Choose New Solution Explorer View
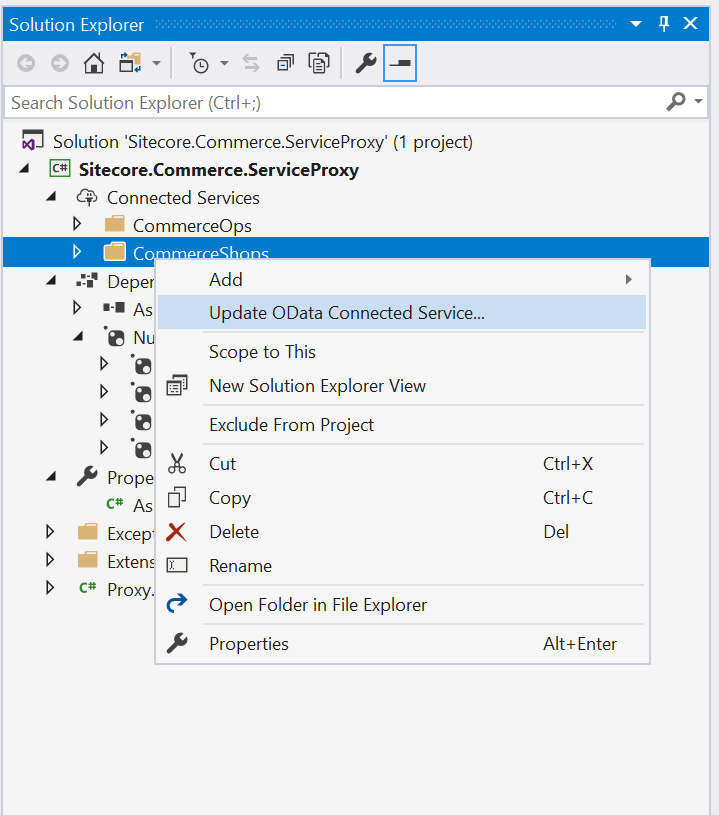Image resolution: width=719 pixels, height=815 pixels. pyautogui.click(x=402, y=386)
